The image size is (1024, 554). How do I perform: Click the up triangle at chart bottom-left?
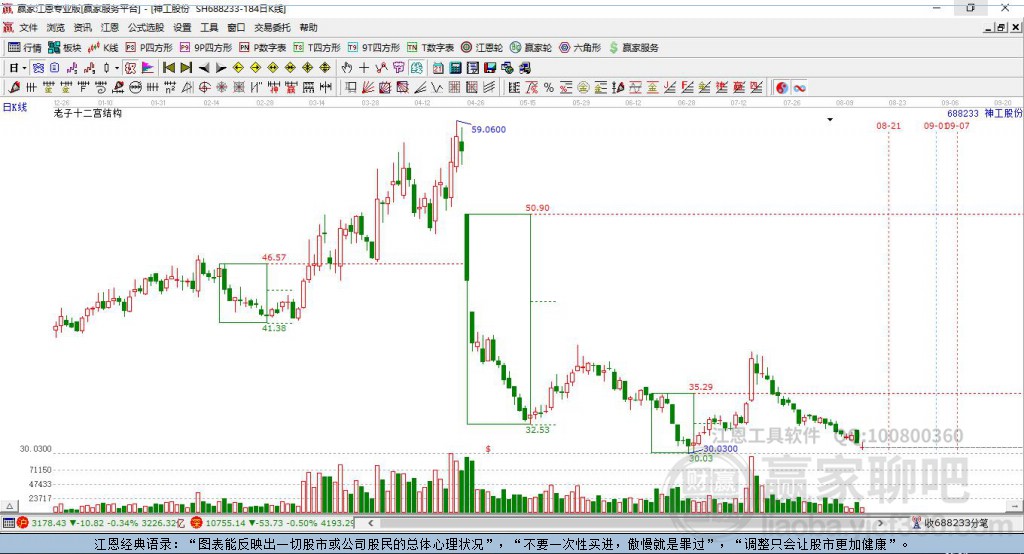pyautogui.click(x=9, y=506)
